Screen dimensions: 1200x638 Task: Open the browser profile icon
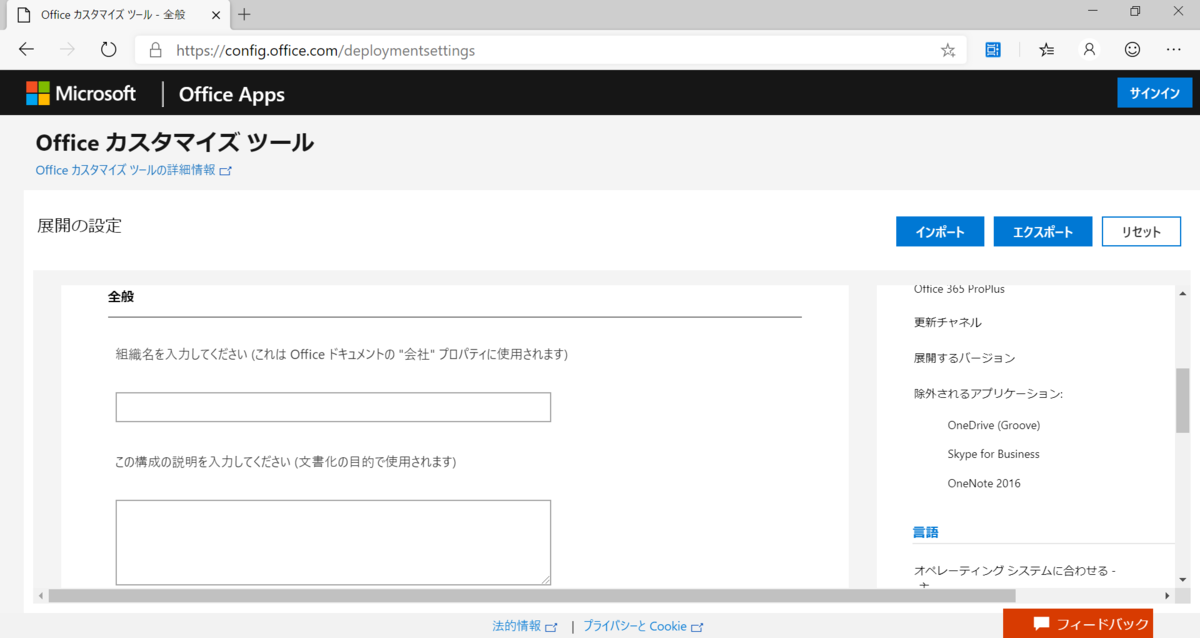[1089, 50]
